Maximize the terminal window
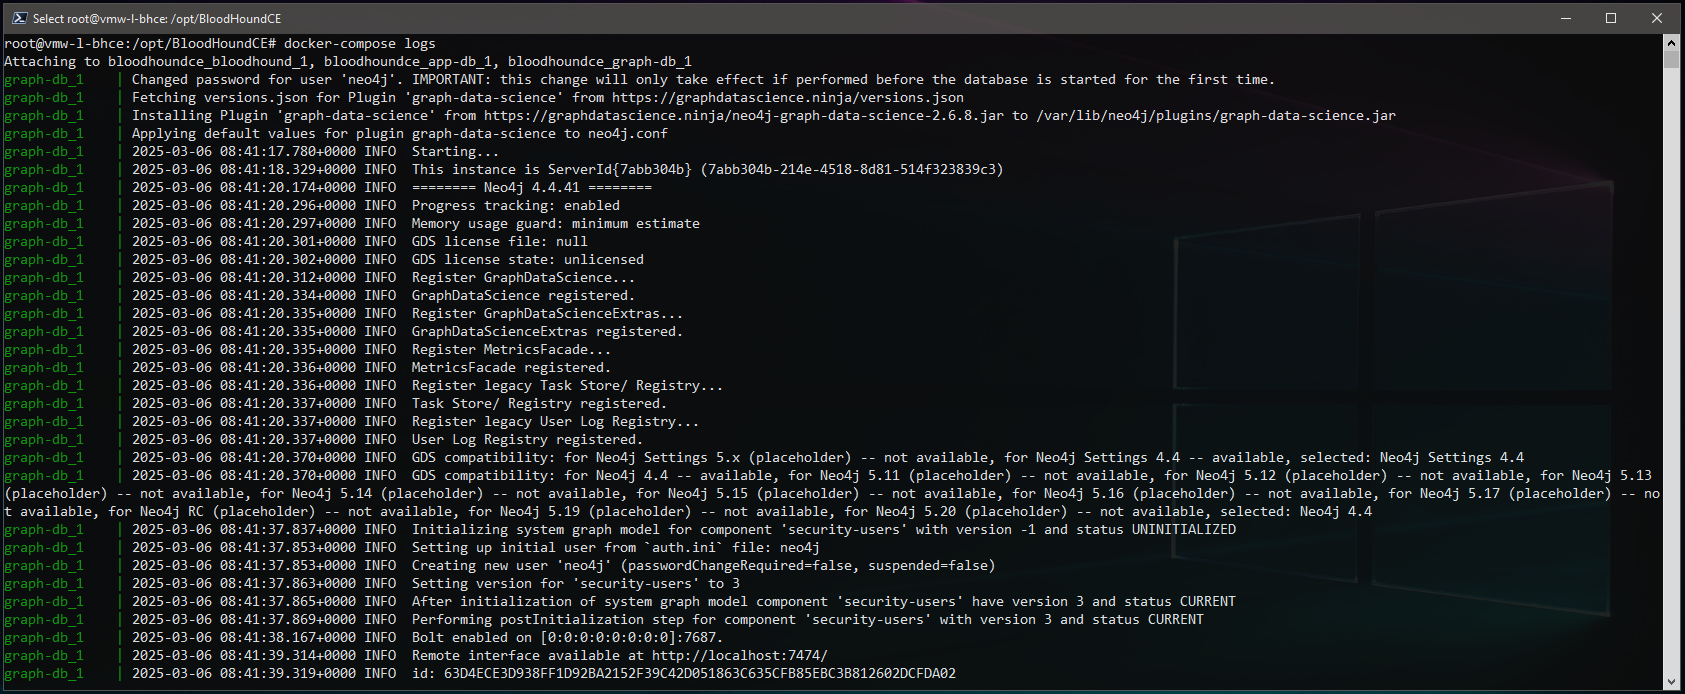Viewport: 1685px width, 694px height. click(x=1611, y=18)
